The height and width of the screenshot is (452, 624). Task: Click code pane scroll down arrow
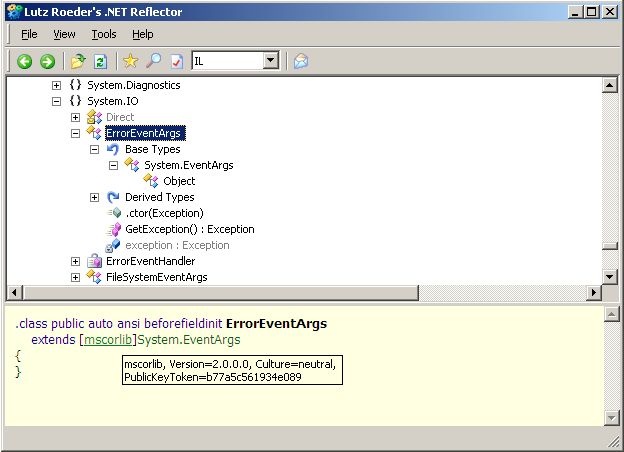611,418
